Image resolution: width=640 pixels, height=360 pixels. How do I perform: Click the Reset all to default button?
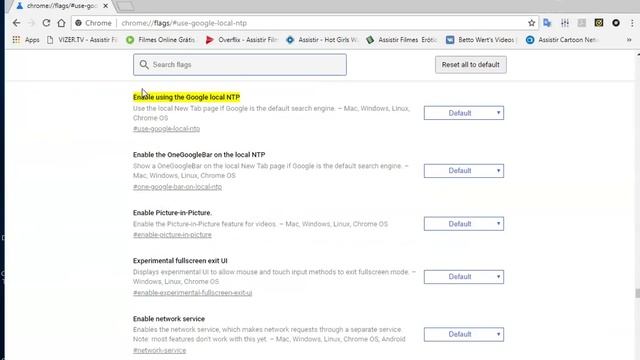click(x=471, y=64)
